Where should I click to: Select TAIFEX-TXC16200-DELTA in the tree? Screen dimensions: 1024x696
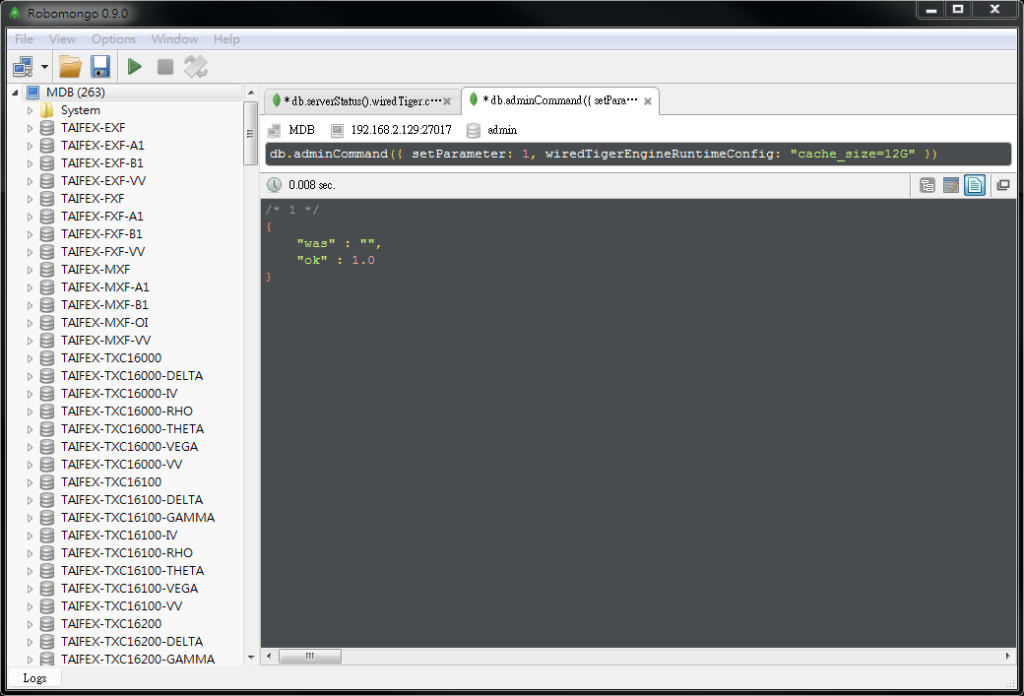pos(132,641)
